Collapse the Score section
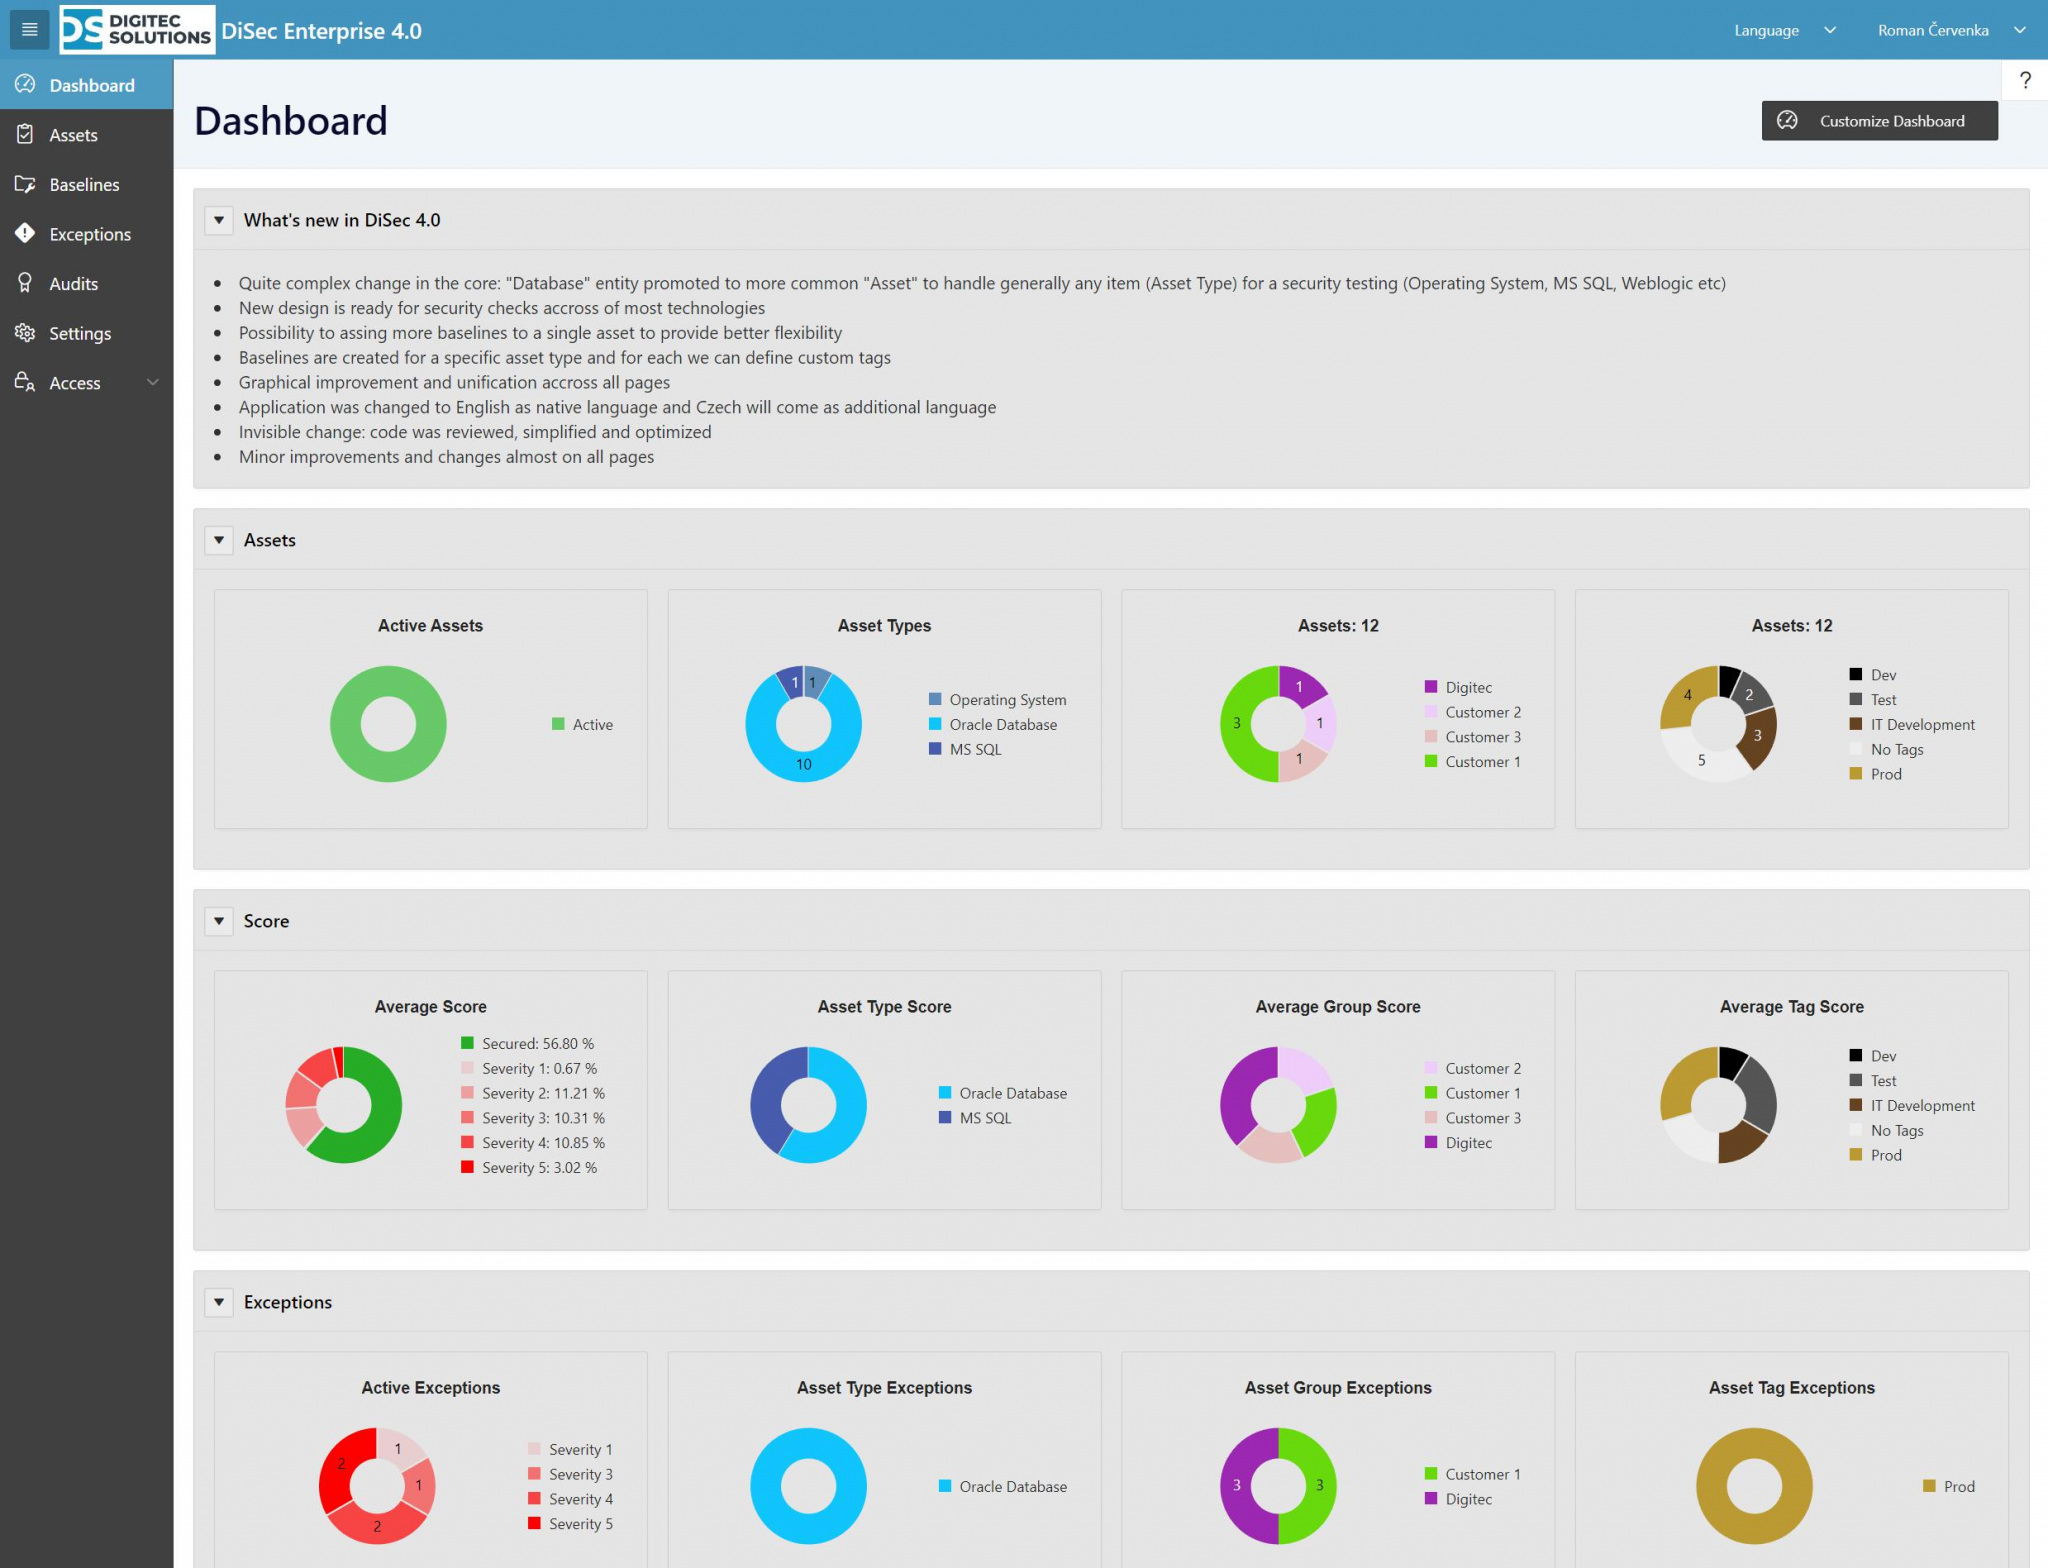 pyautogui.click(x=219, y=921)
